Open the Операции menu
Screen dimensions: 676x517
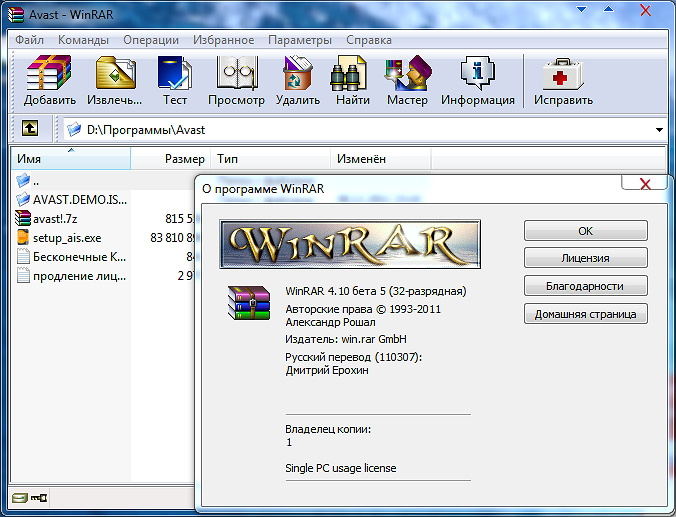(151, 40)
